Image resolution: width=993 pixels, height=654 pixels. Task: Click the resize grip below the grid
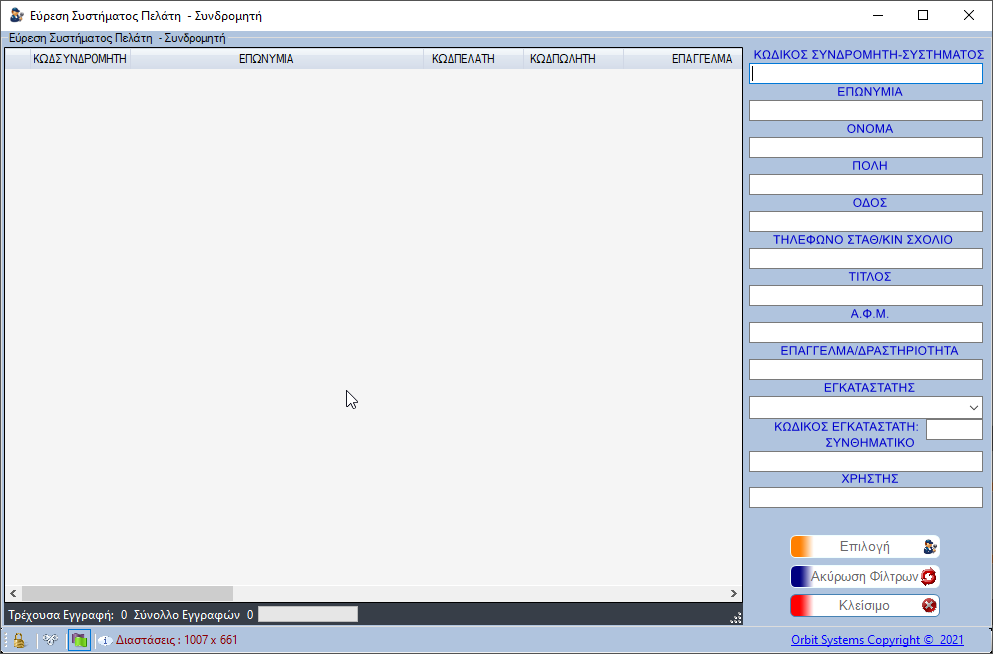(x=736, y=618)
